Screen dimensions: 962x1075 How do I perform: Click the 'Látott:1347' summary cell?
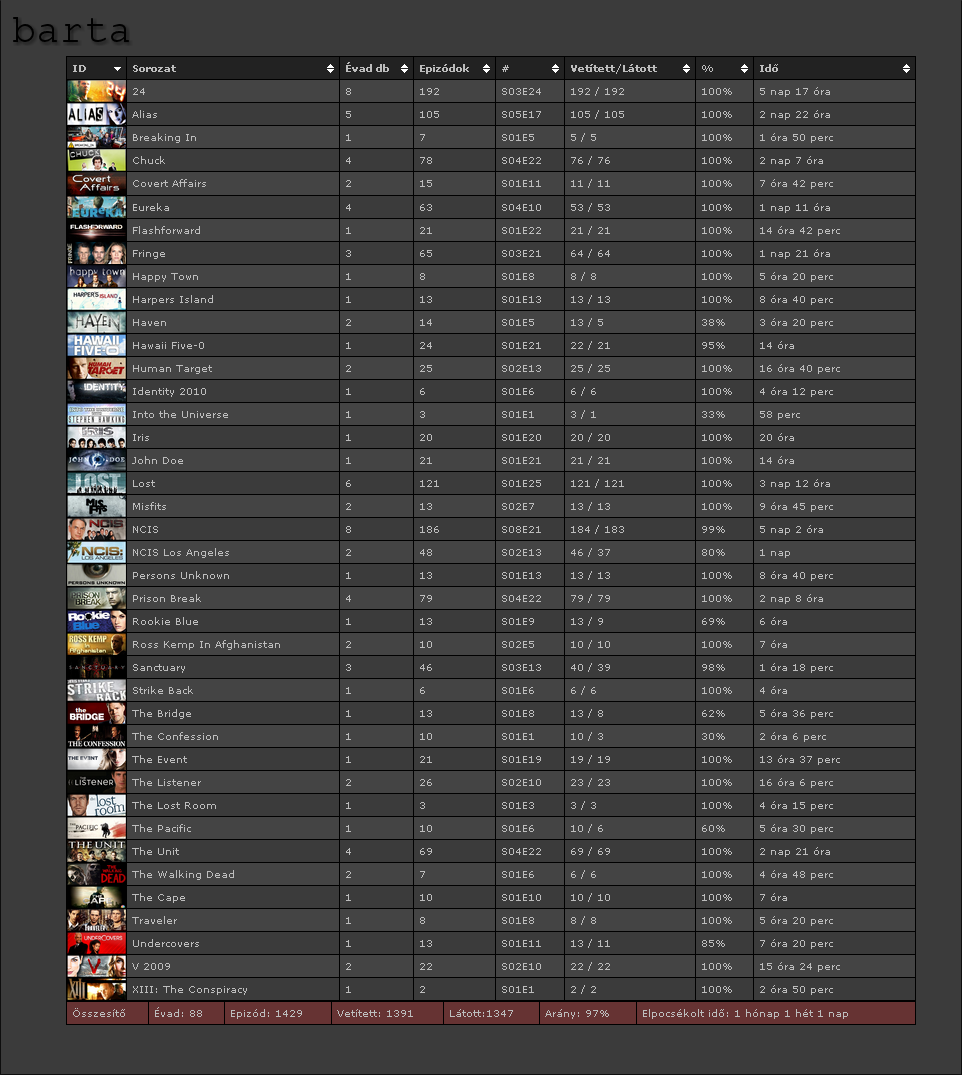491,1013
